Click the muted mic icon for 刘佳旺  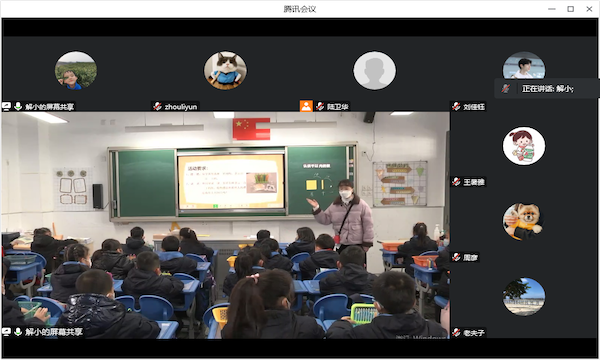[456, 106]
